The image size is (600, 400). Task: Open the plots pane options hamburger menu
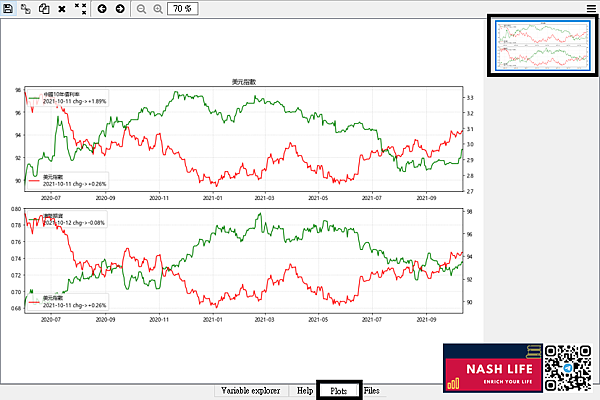click(x=591, y=8)
